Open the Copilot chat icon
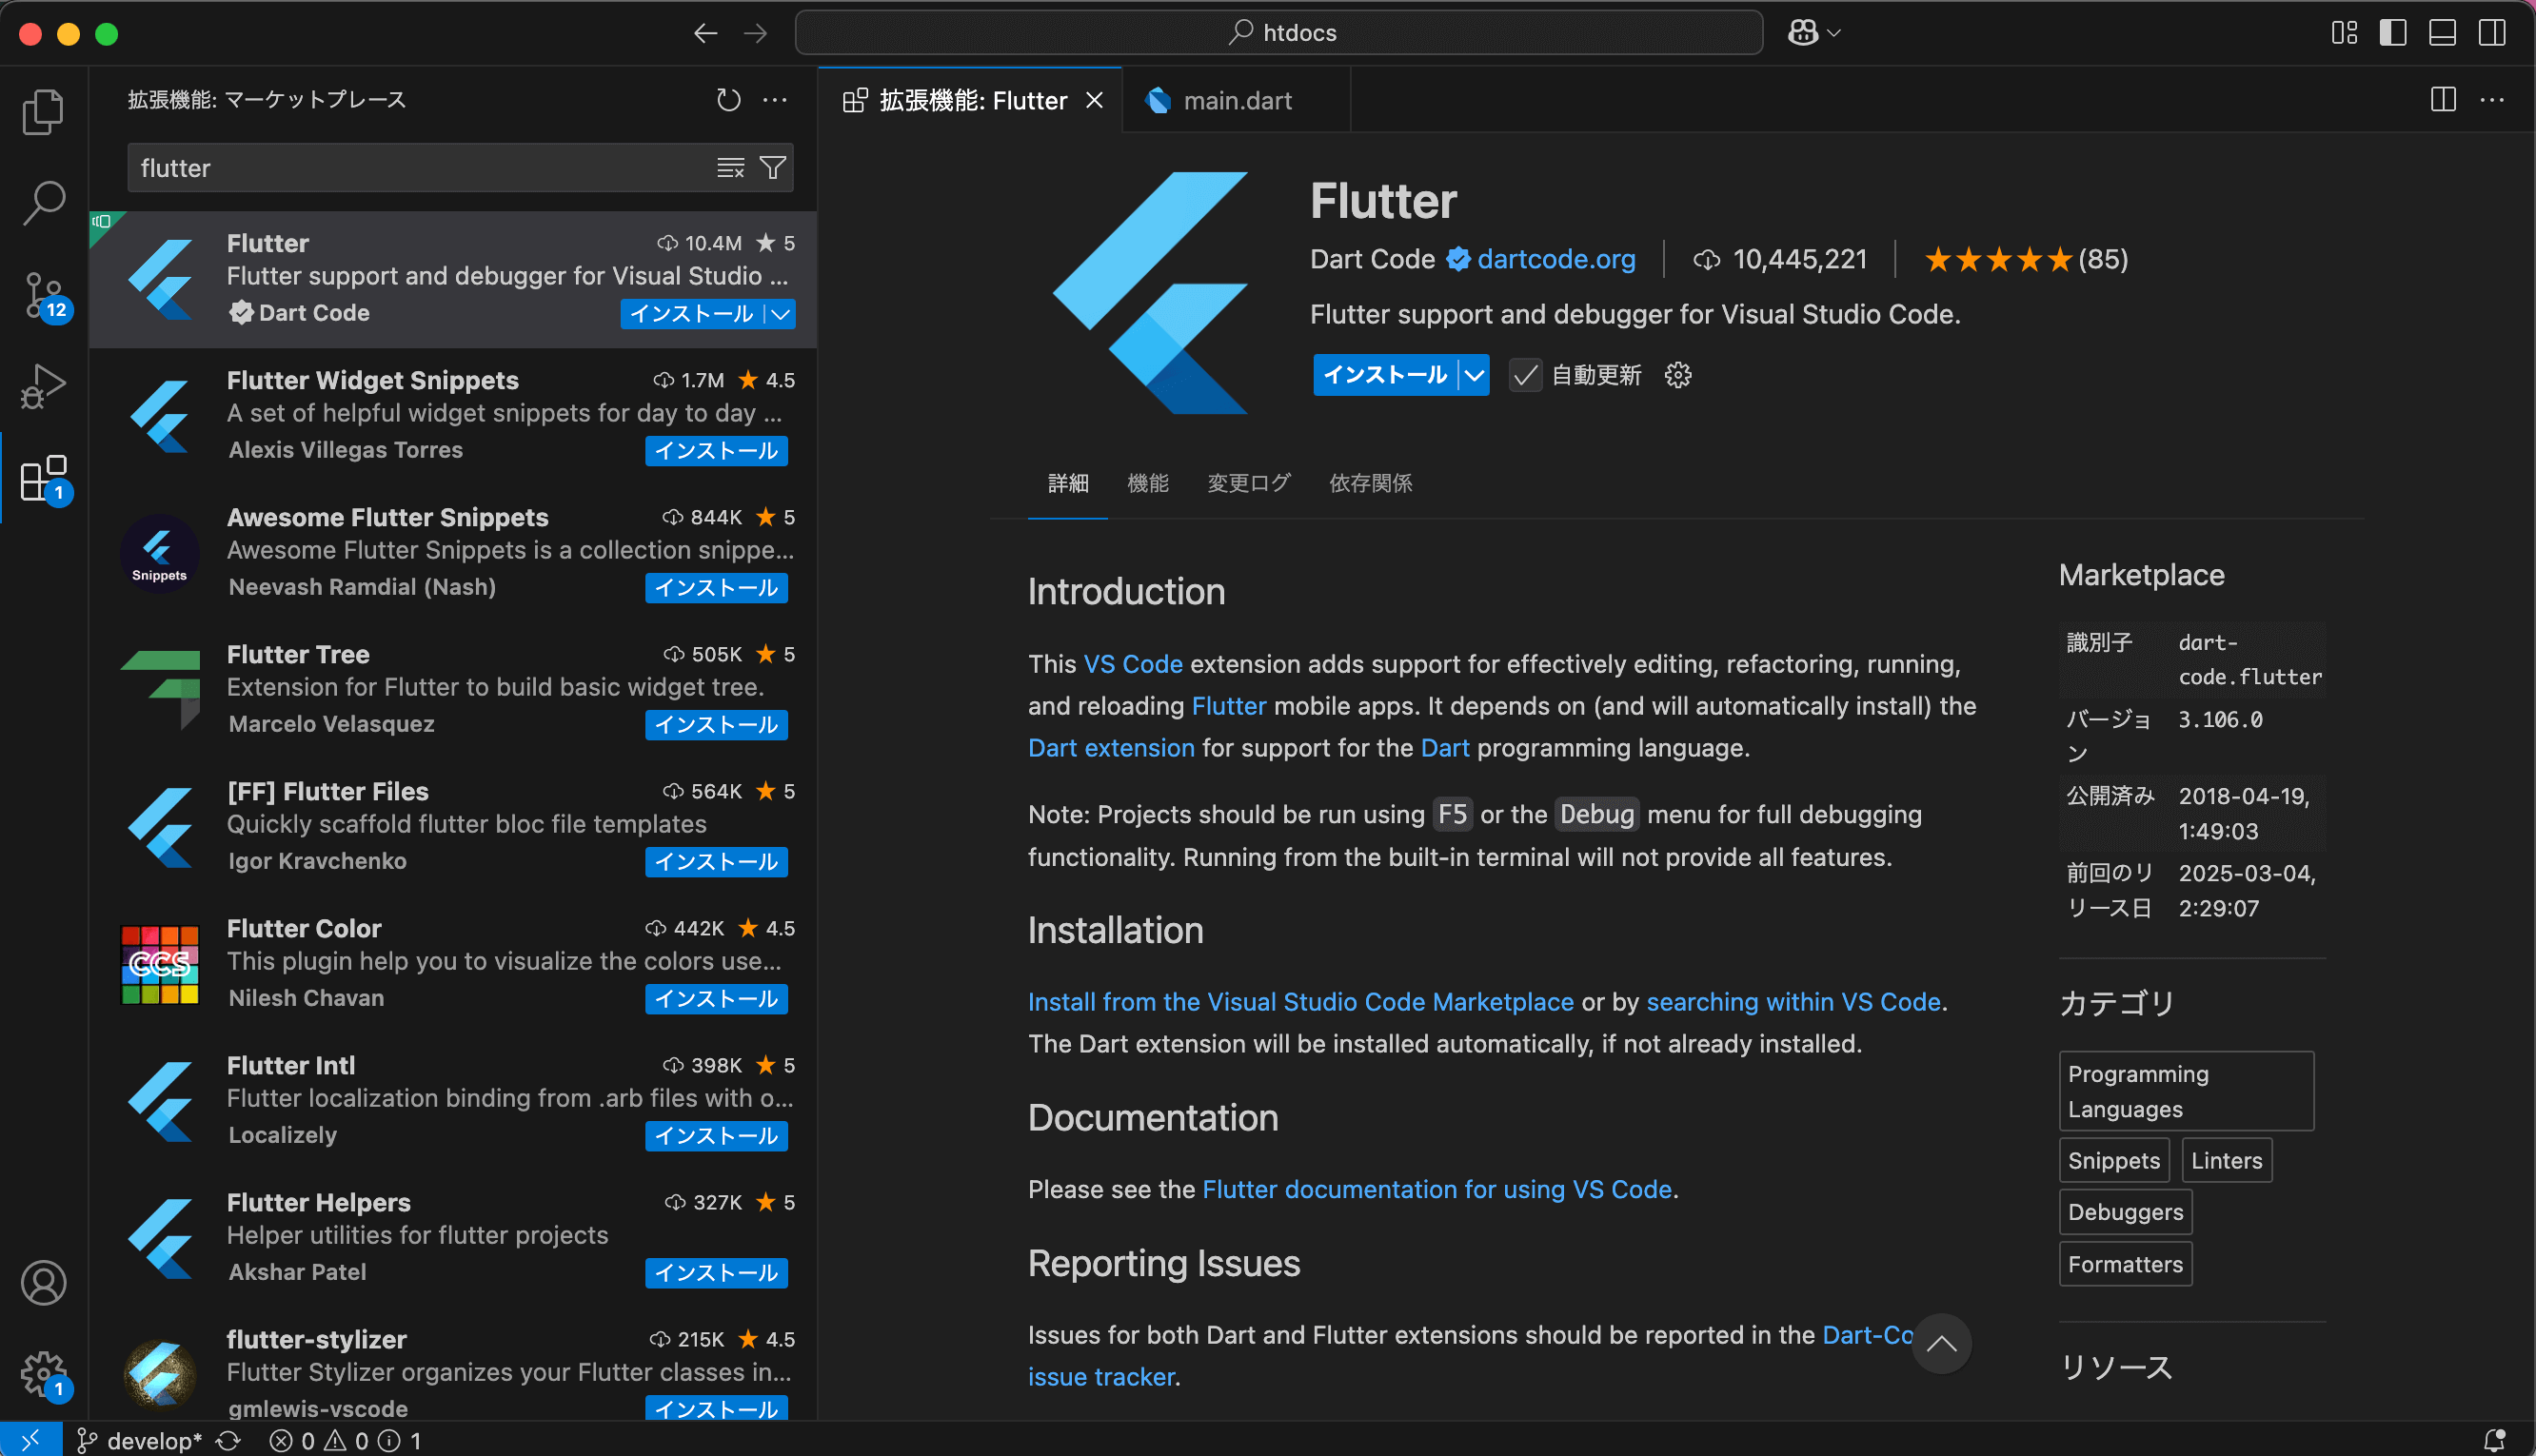The width and height of the screenshot is (2536, 1456). pyautogui.click(x=1803, y=33)
